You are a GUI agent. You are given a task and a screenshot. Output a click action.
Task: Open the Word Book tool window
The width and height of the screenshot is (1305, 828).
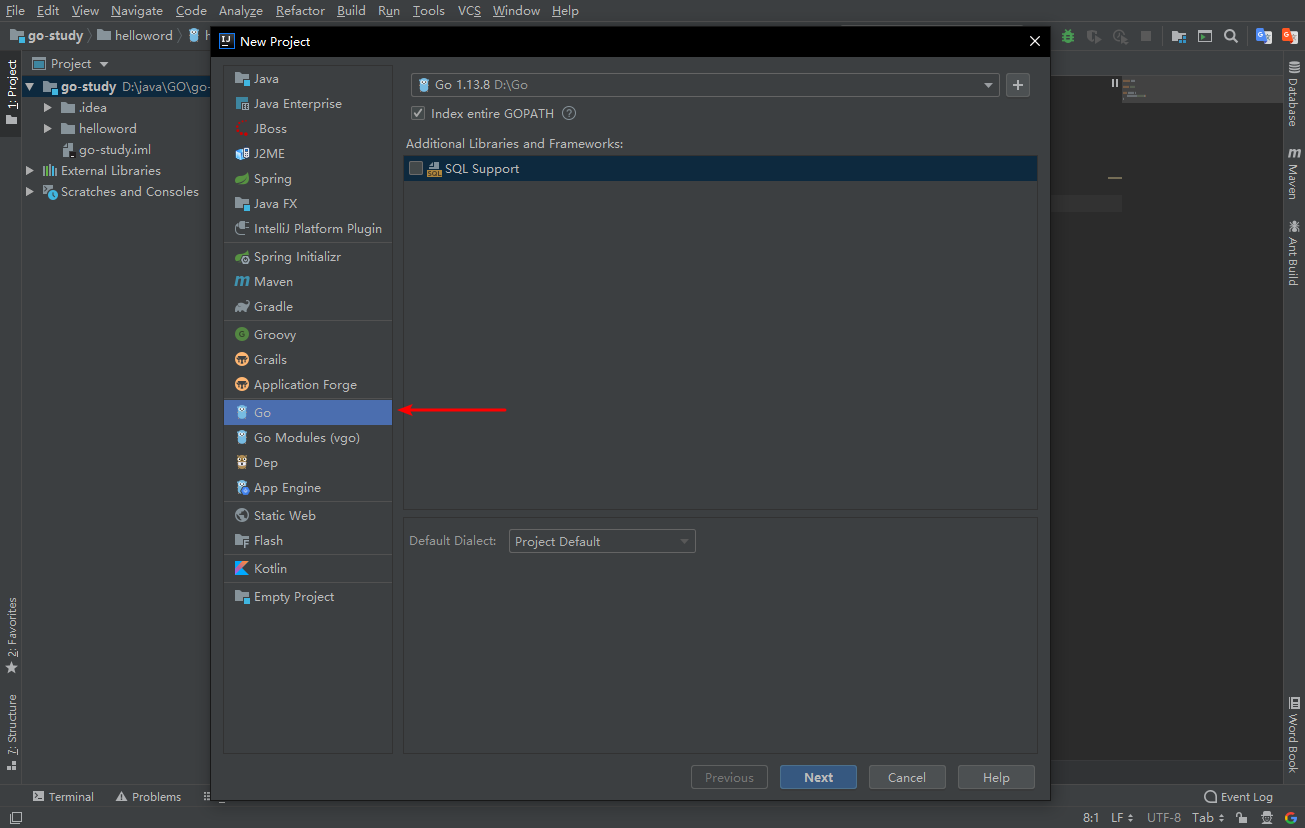pyautogui.click(x=1294, y=735)
